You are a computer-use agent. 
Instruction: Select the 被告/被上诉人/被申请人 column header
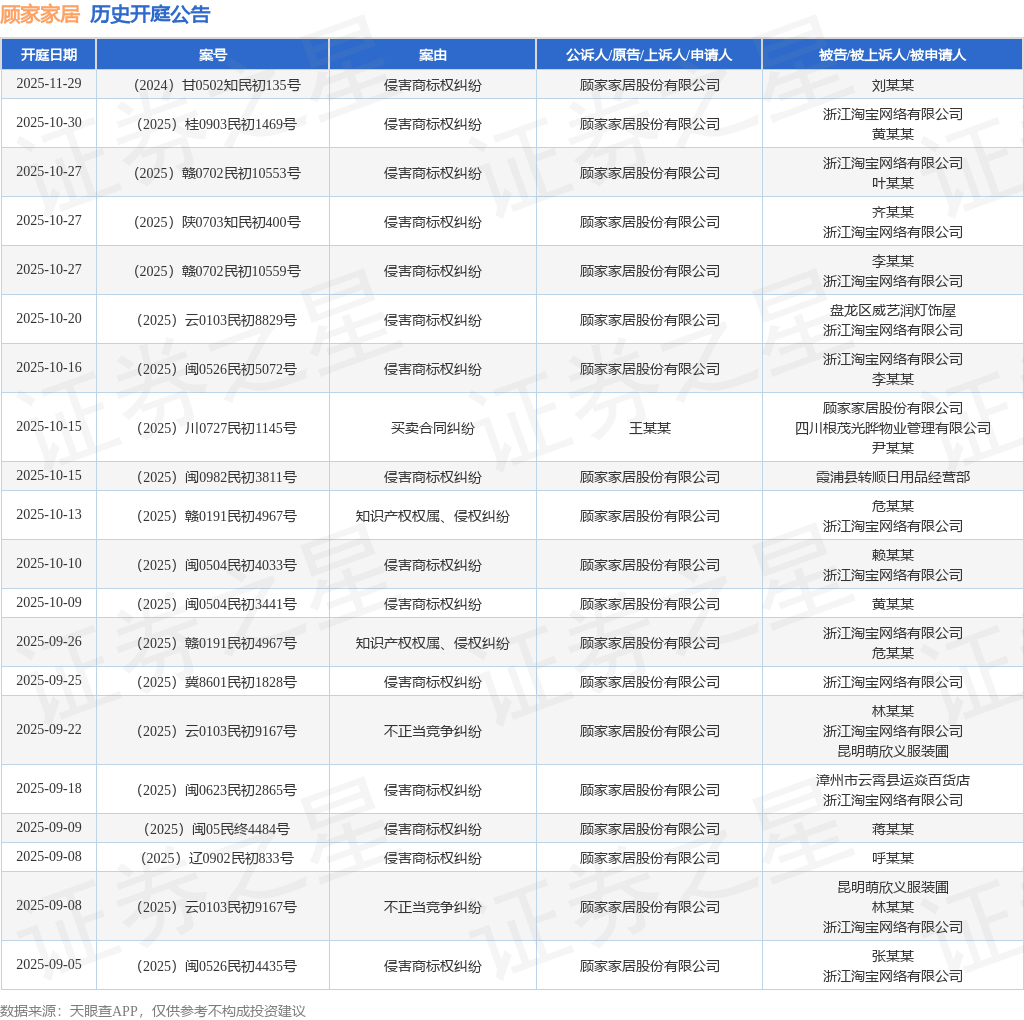click(x=892, y=55)
